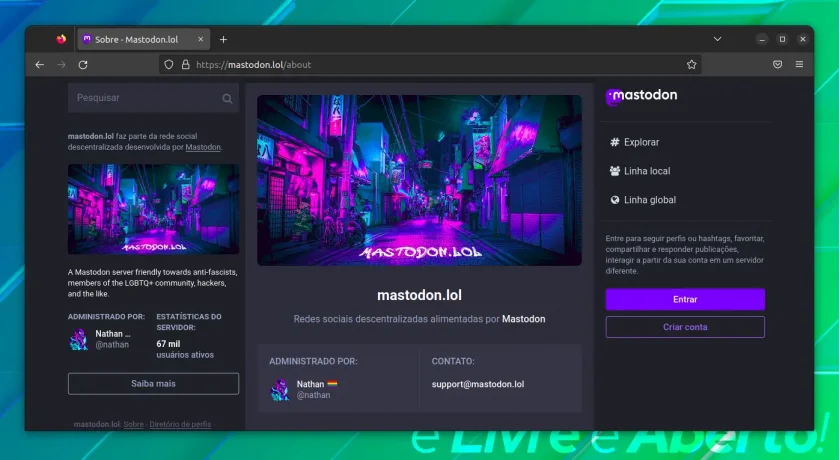Click the 67 mil active users statistic

click(x=185, y=349)
